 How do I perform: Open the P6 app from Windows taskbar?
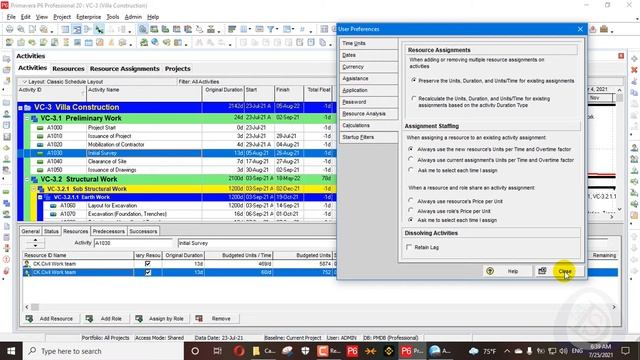(352, 351)
